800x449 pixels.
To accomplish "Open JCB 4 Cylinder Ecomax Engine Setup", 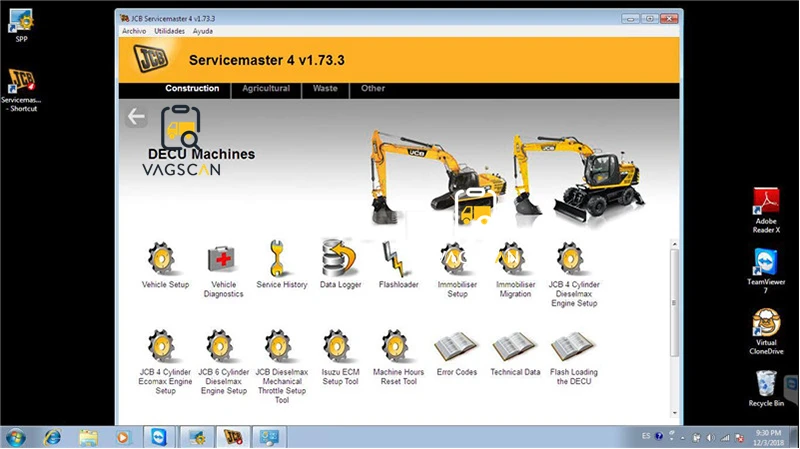I will point(165,362).
